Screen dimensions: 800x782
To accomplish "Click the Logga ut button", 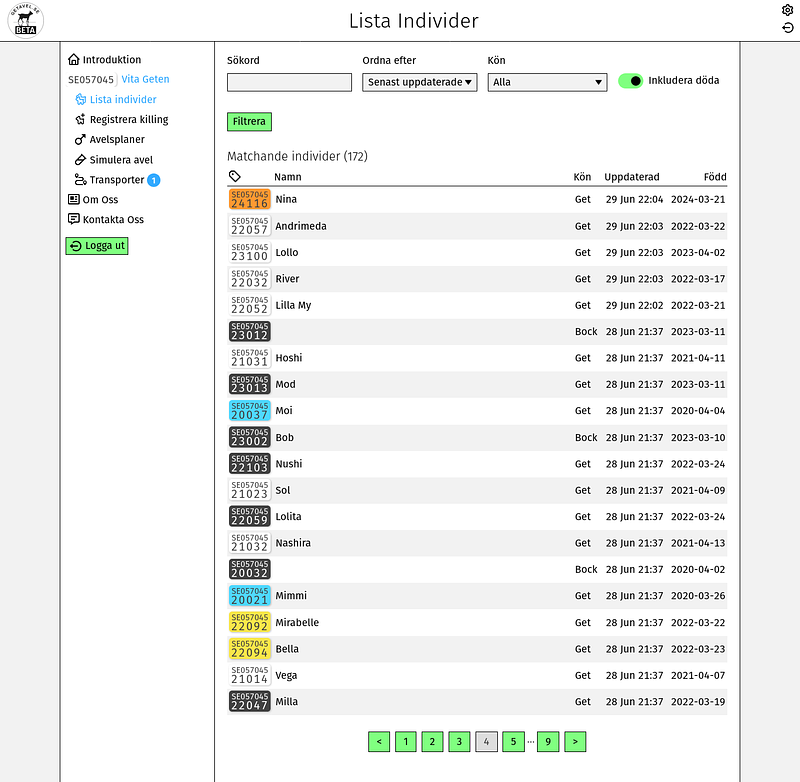I will pos(97,246).
